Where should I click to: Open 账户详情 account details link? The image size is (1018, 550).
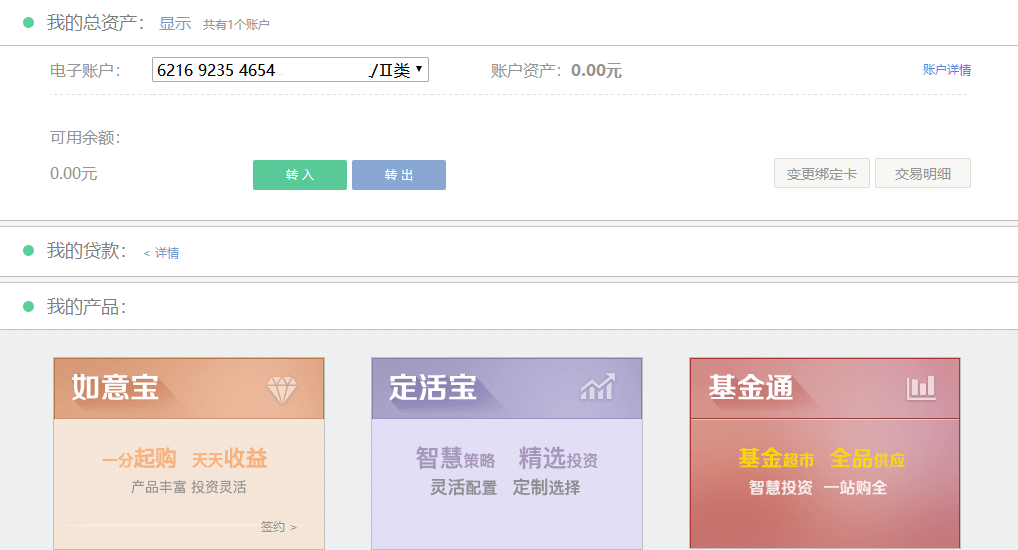[x=947, y=69]
